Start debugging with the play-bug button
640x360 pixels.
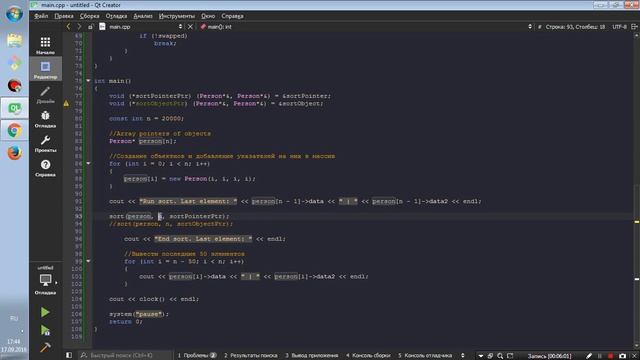point(45,330)
